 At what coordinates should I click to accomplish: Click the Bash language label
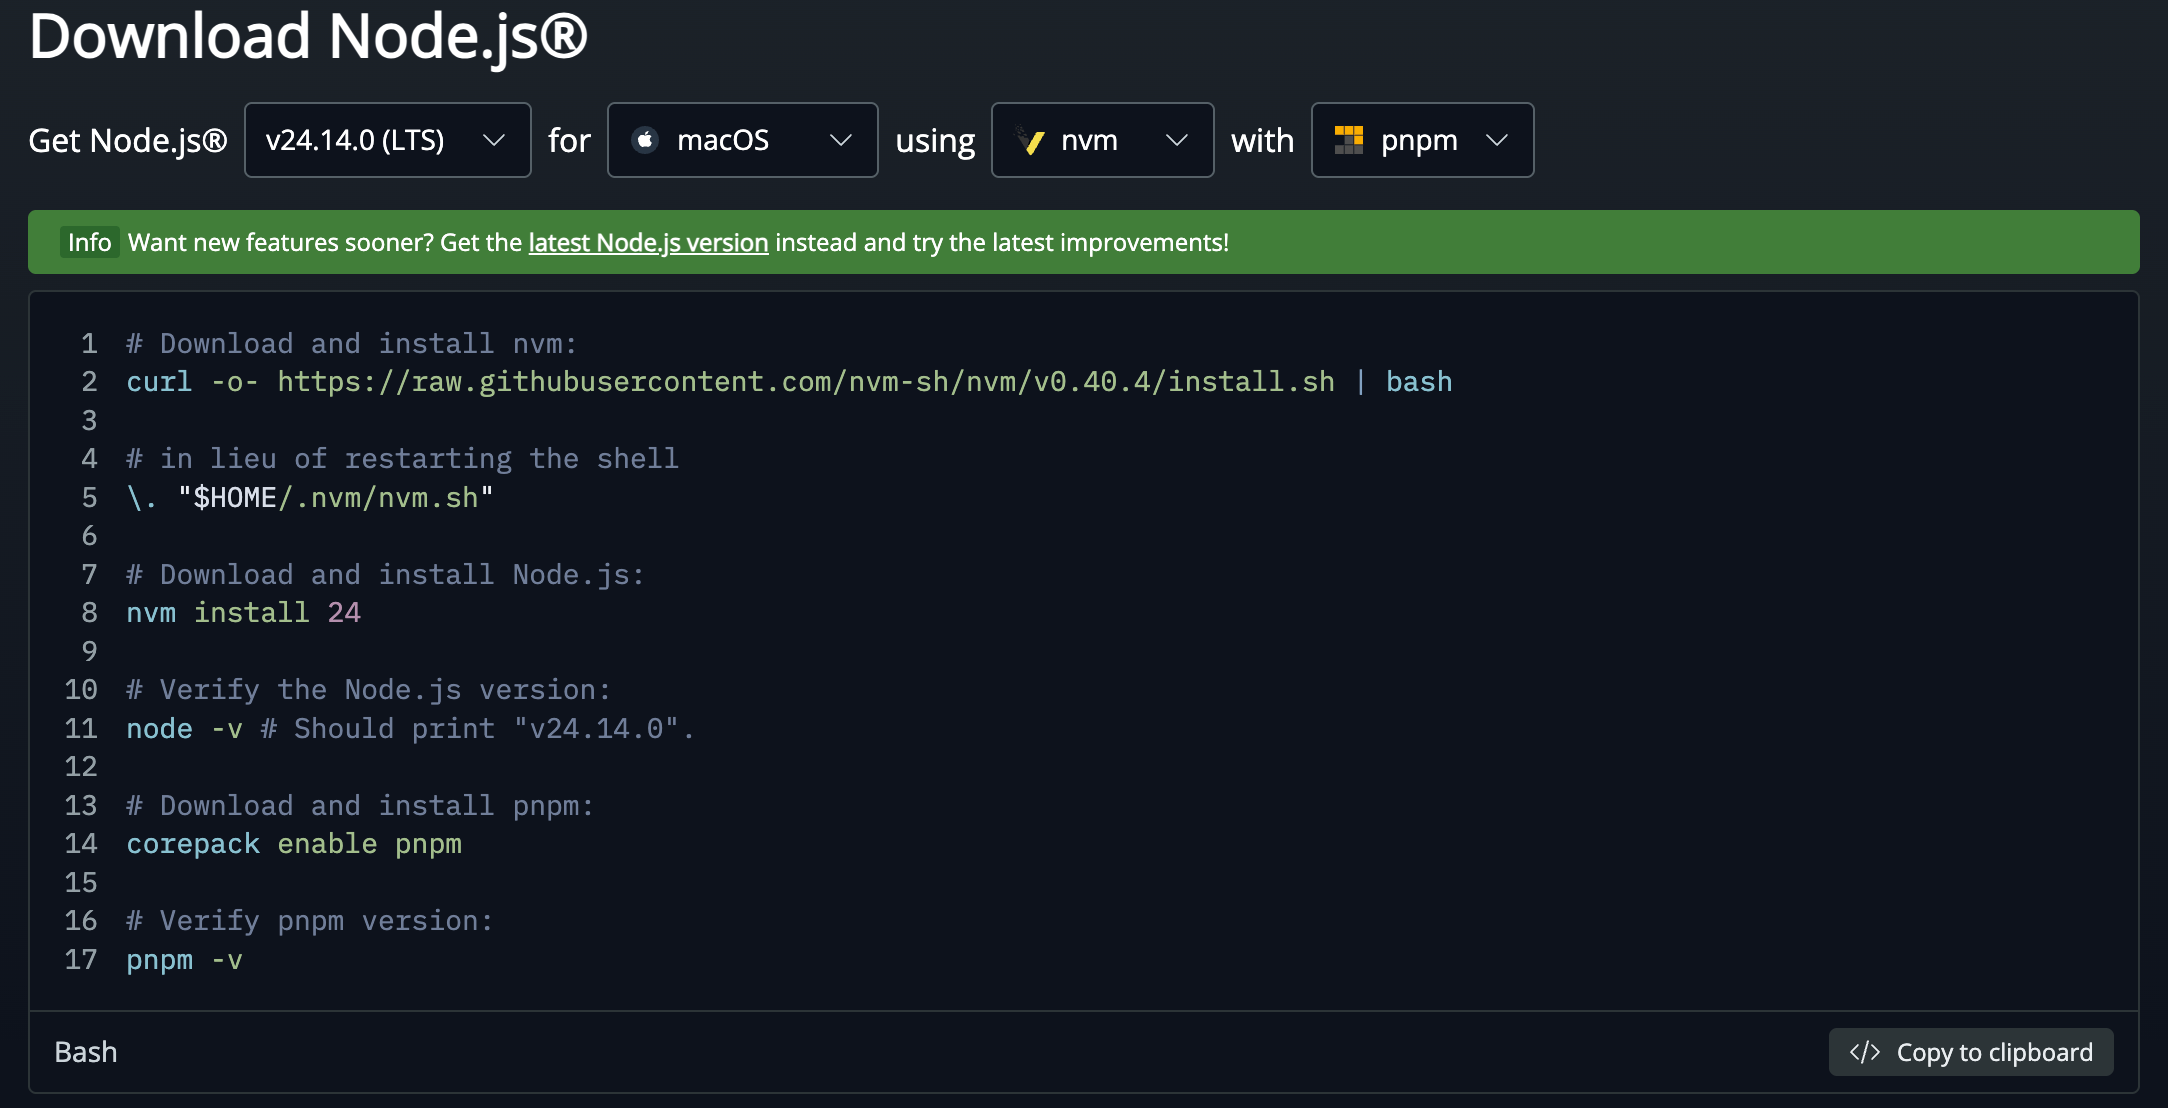coord(86,1052)
